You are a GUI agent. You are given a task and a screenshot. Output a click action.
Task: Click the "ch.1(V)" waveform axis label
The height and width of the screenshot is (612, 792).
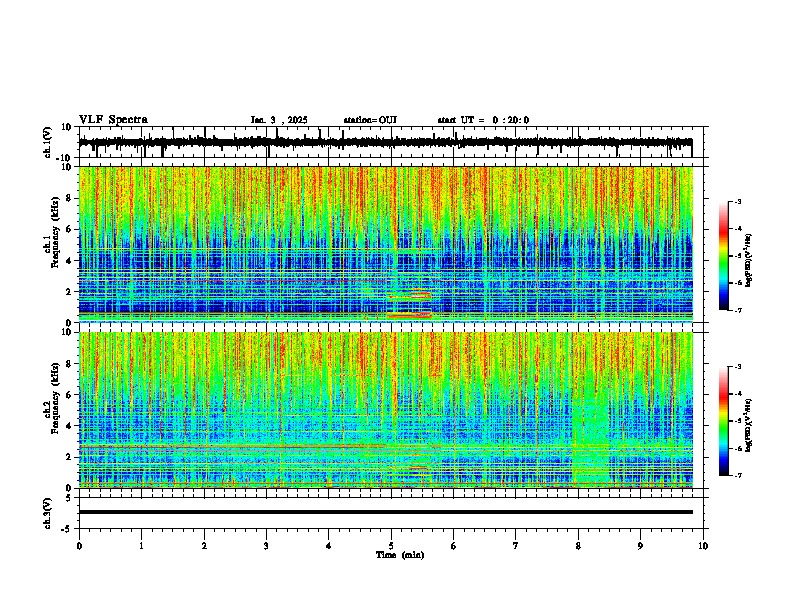48,142
